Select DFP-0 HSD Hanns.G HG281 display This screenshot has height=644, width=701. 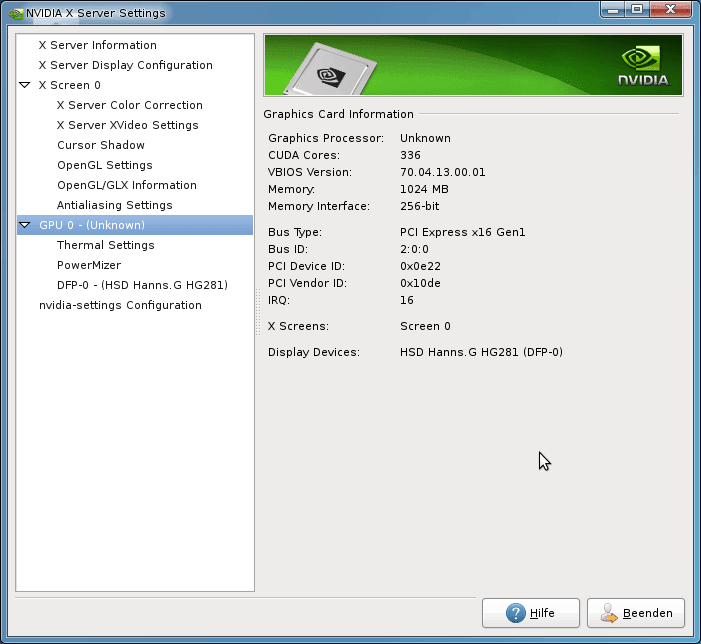tap(142, 285)
